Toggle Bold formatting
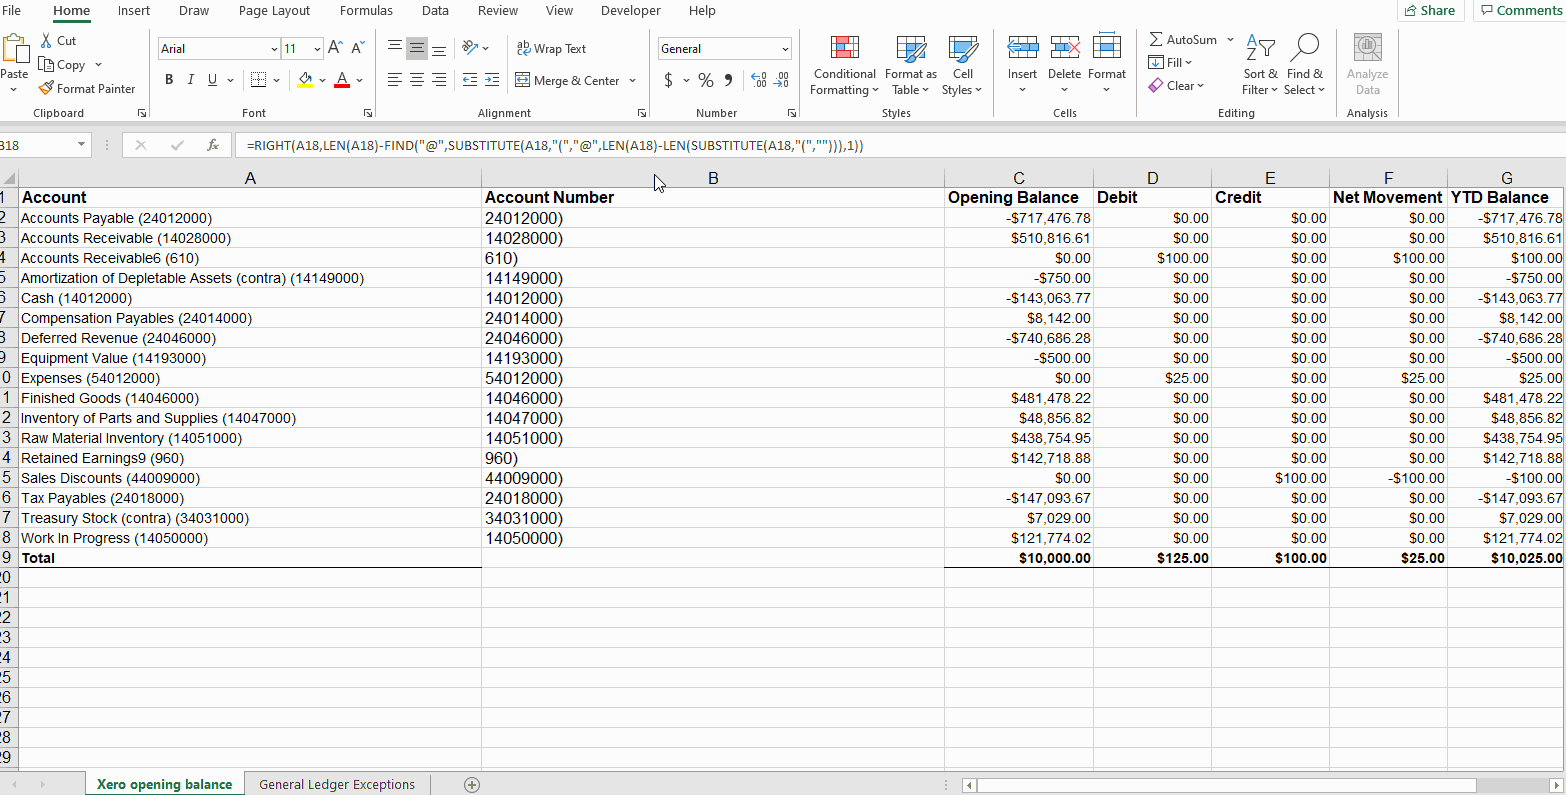This screenshot has height=795, width=1566. pos(168,80)
